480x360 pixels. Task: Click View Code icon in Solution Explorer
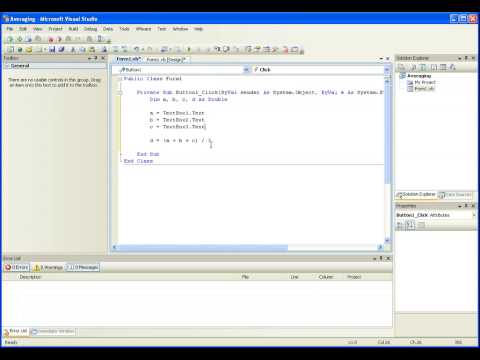tap(433, 67)
